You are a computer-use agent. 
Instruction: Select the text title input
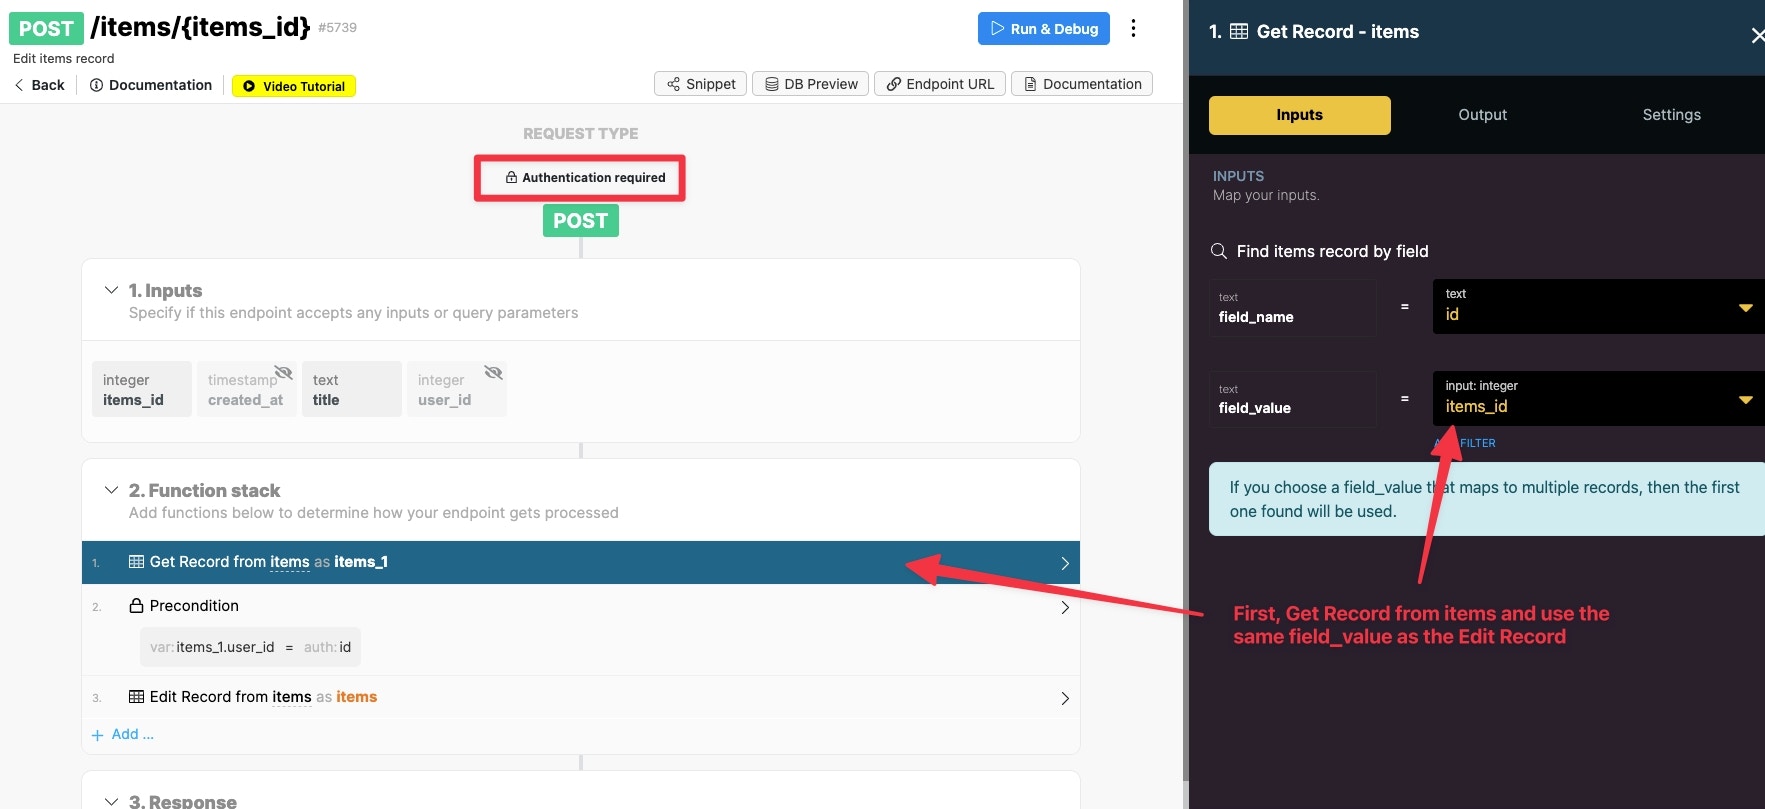point(352,389)
